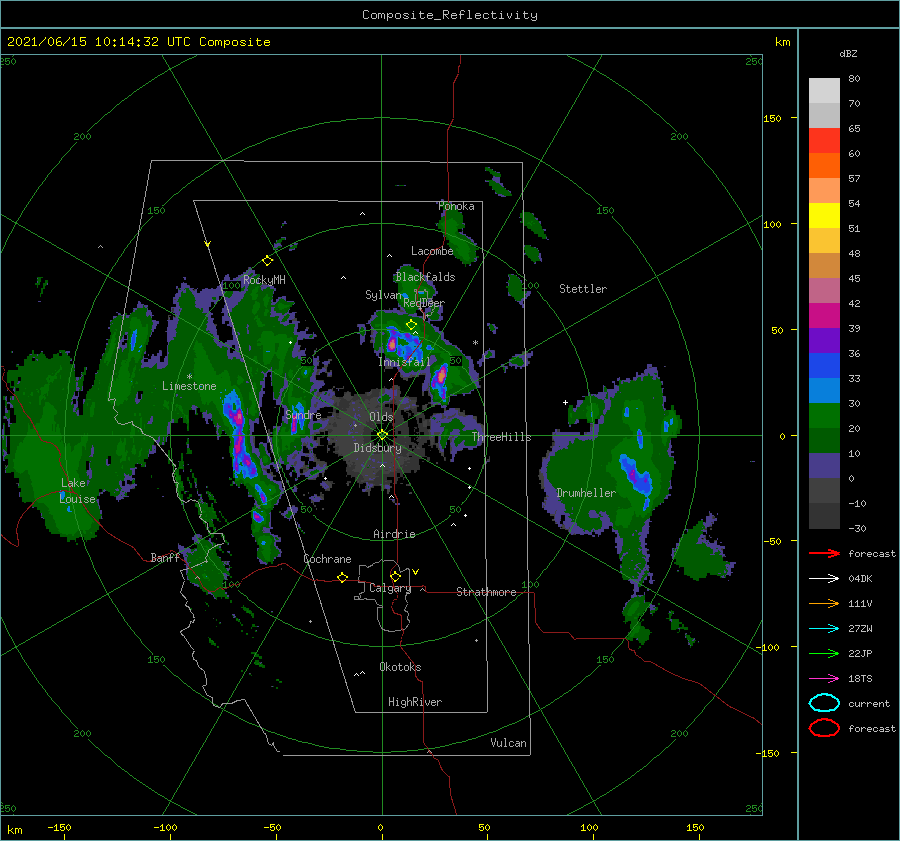Click the purple 36-39 dBZ color swatch
The height and width of the screenshot is (841, 900).
tap(824, 340)
